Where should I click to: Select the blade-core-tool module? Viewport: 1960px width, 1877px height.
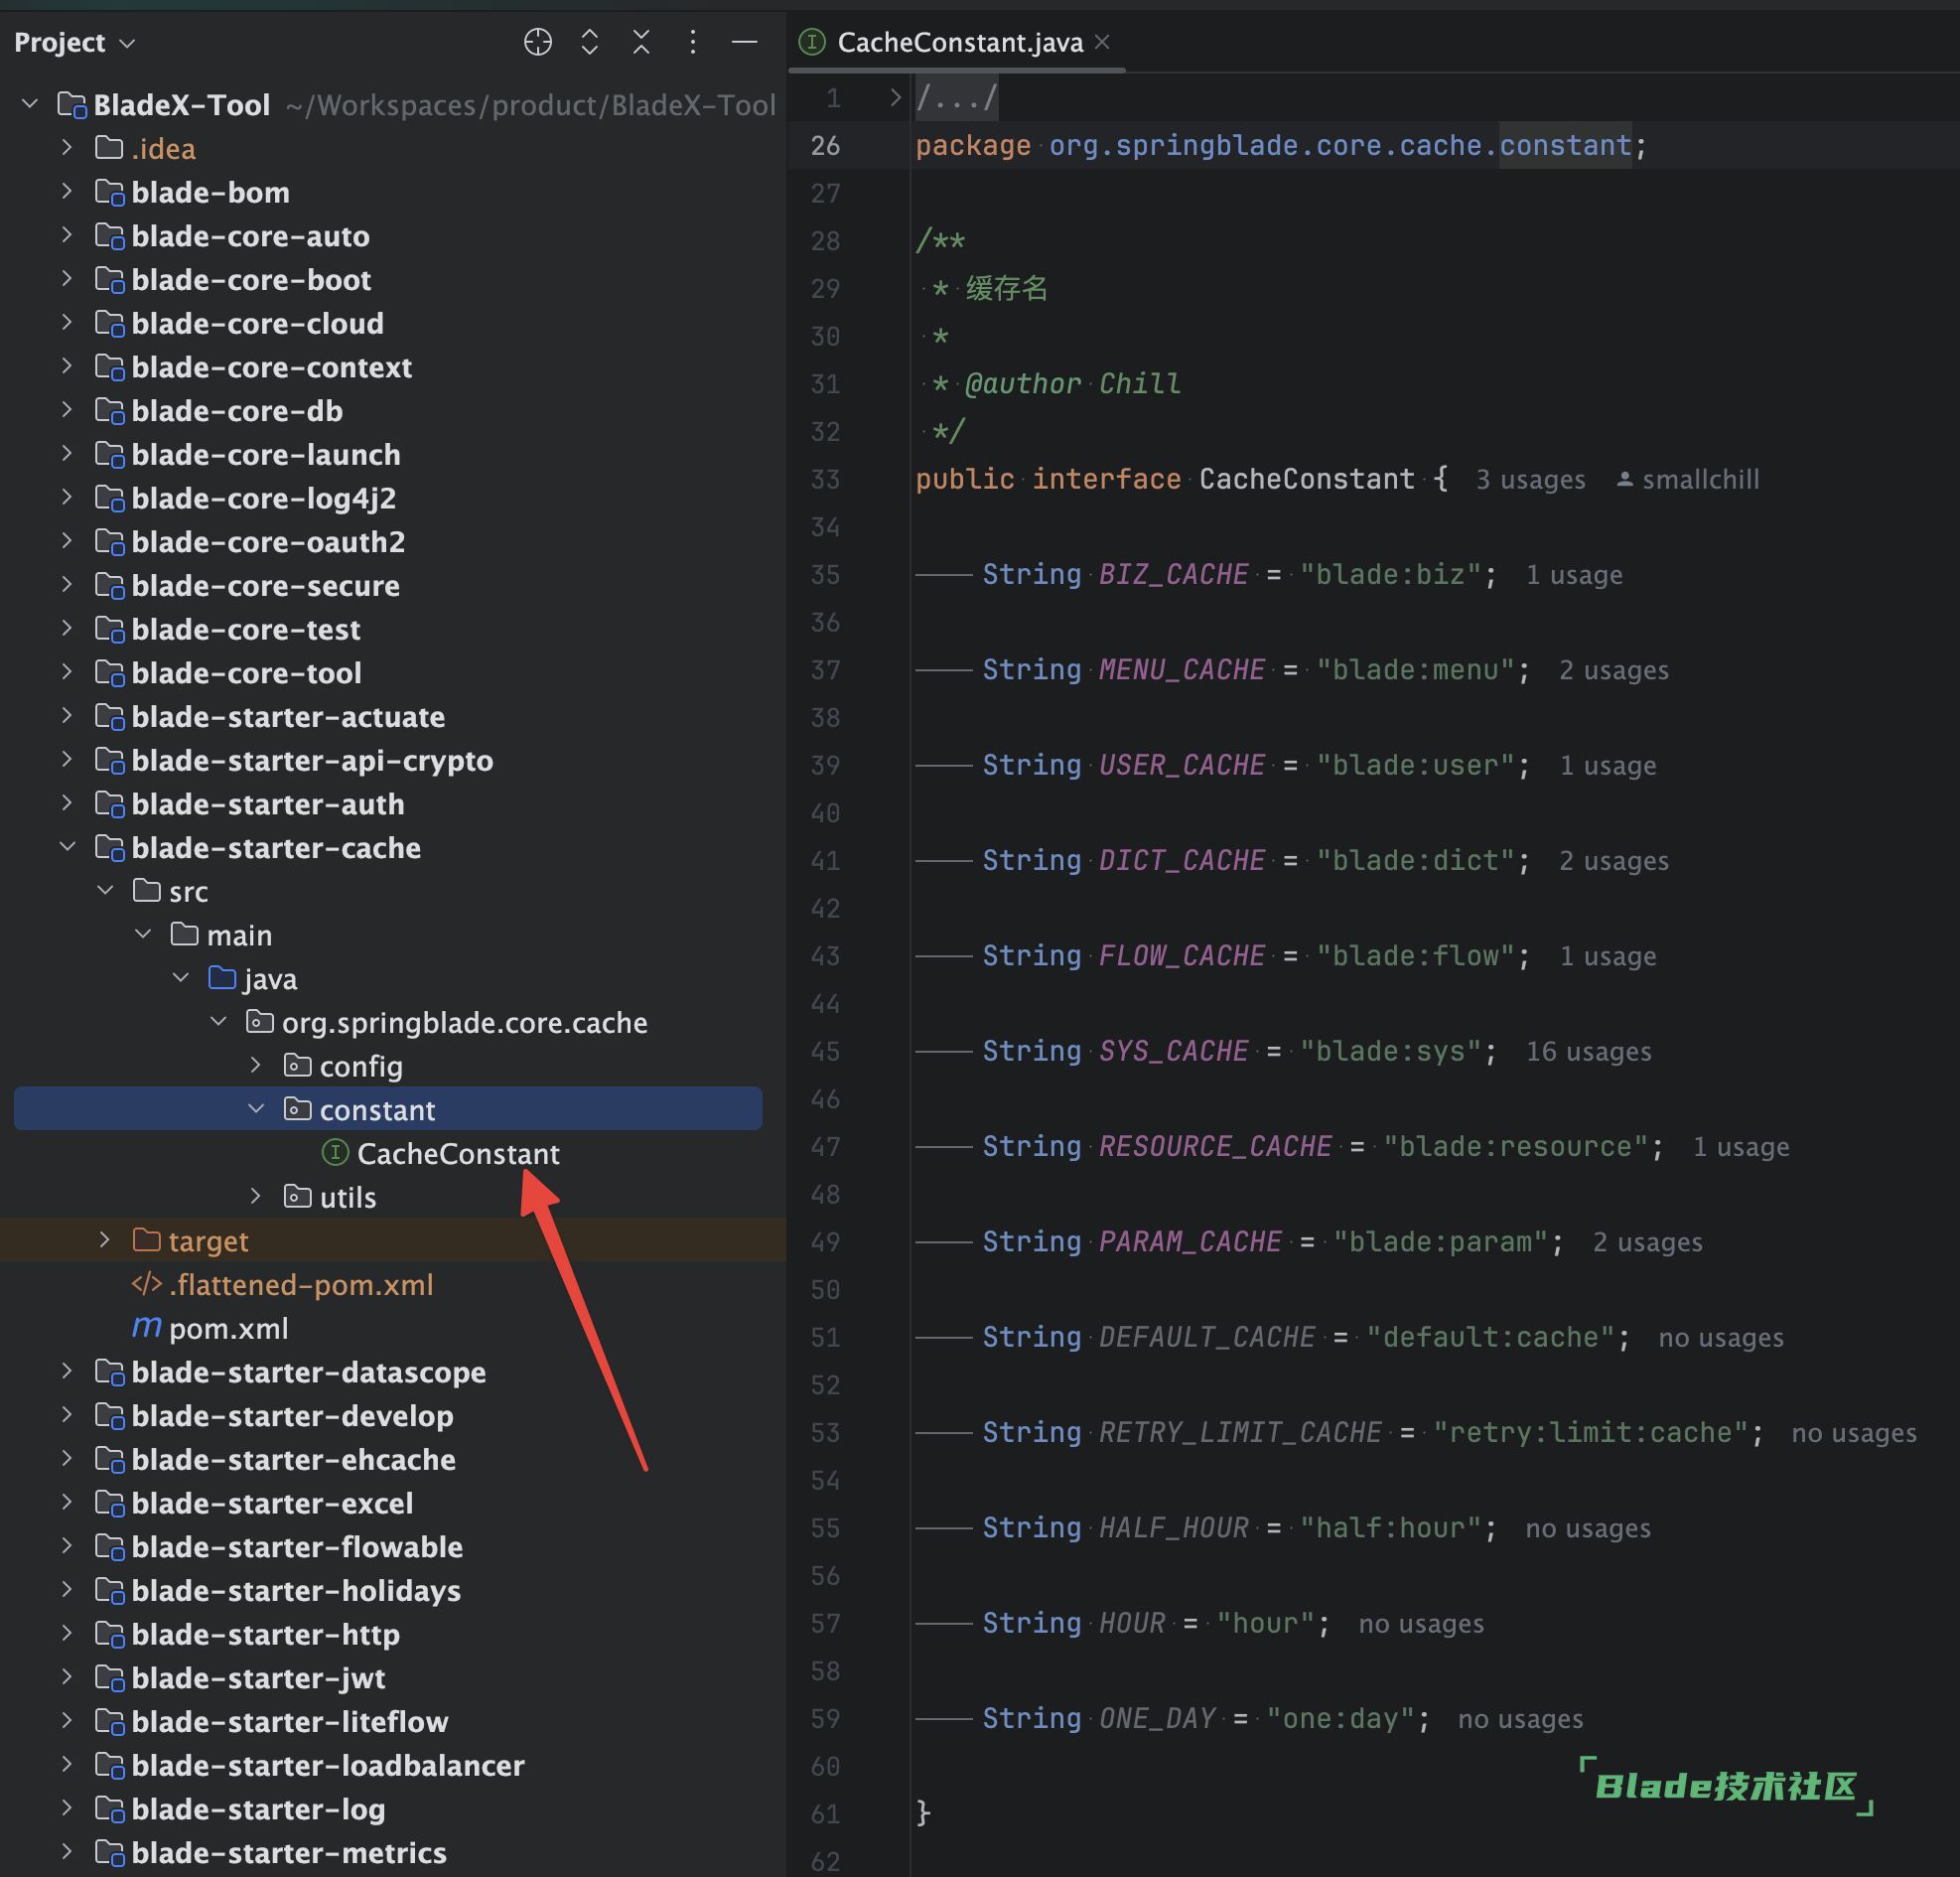point(246,673)
